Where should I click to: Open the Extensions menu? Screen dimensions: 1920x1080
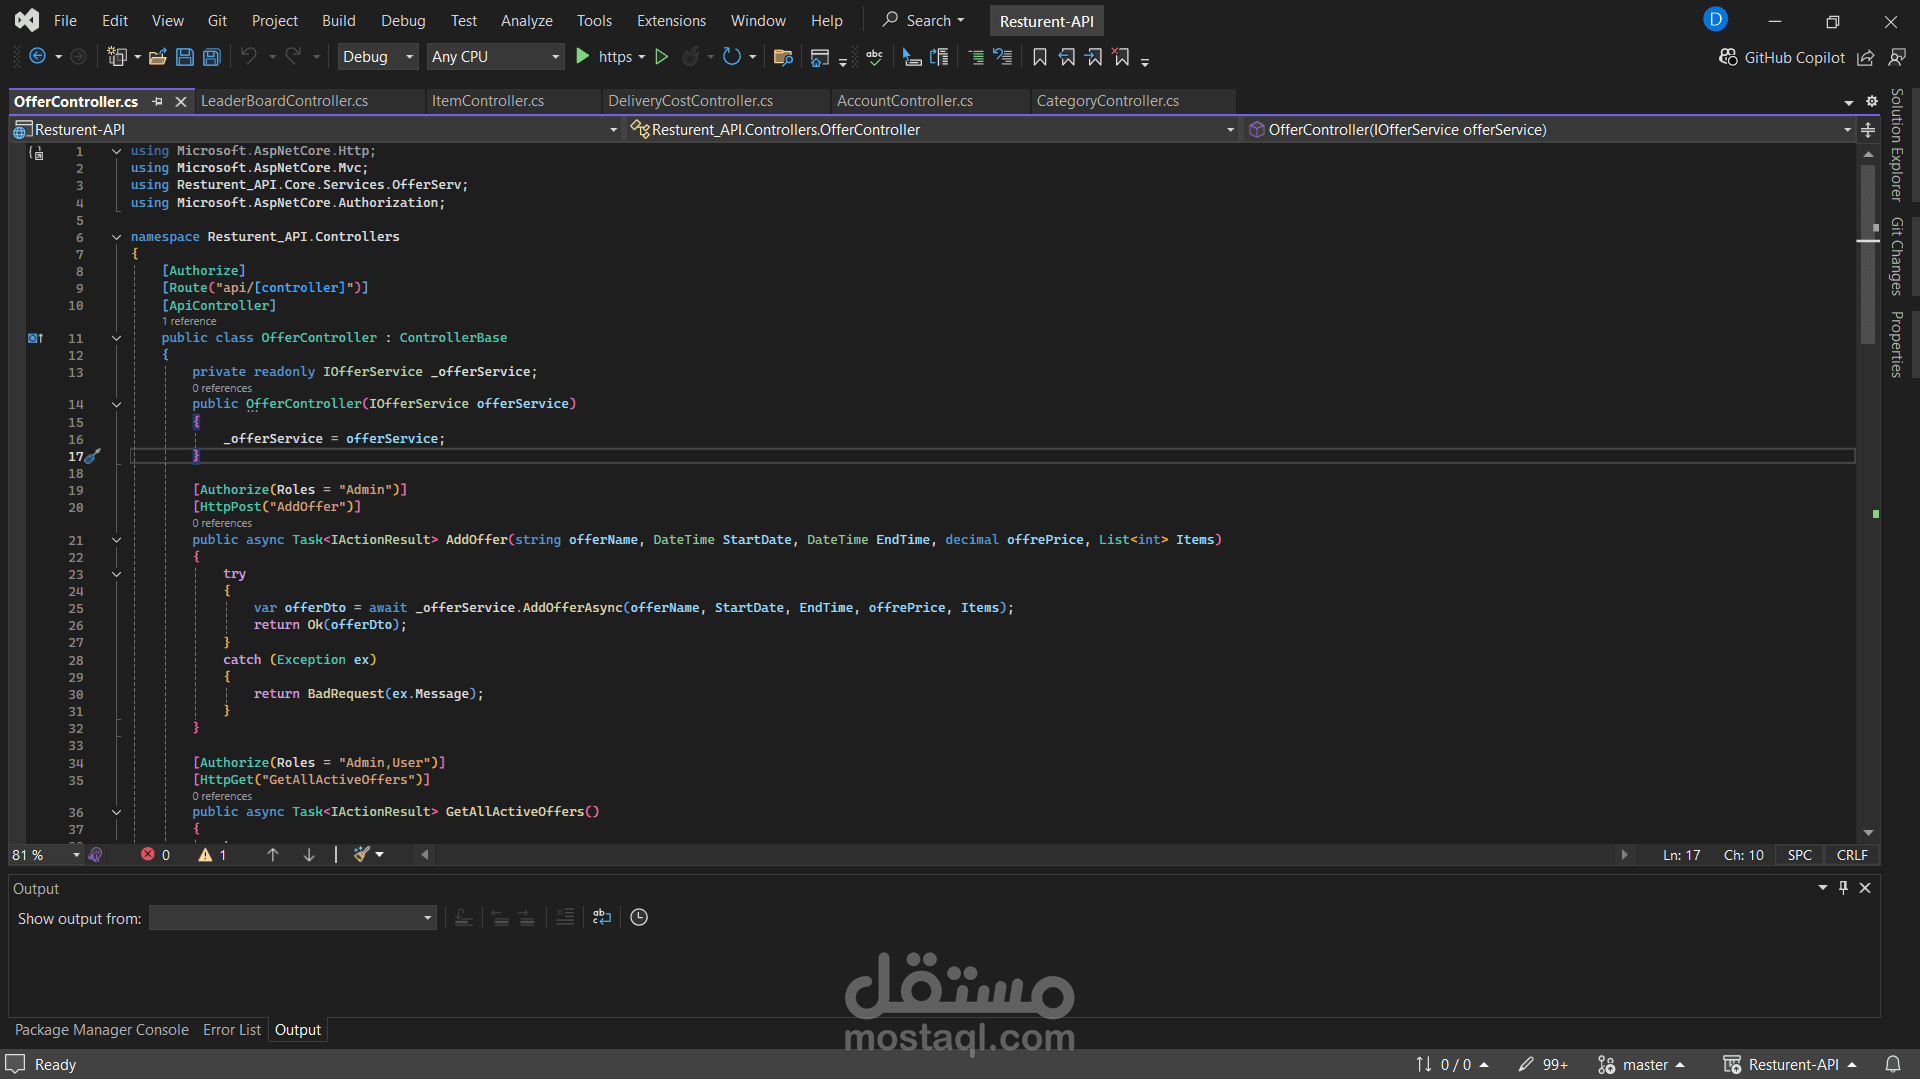click(671, 20)
